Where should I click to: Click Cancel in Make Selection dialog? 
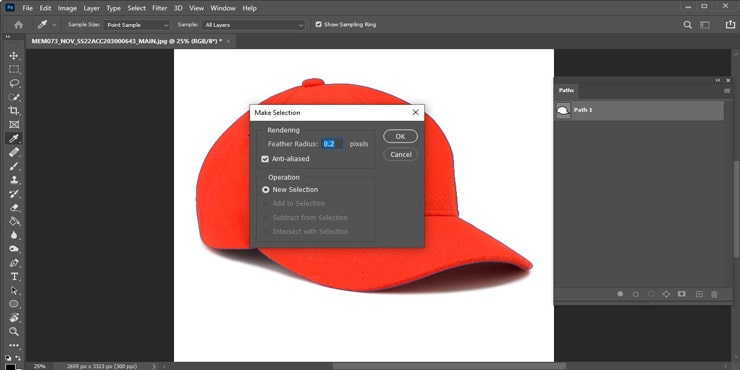pyautogui.click(x=400, y=154)
